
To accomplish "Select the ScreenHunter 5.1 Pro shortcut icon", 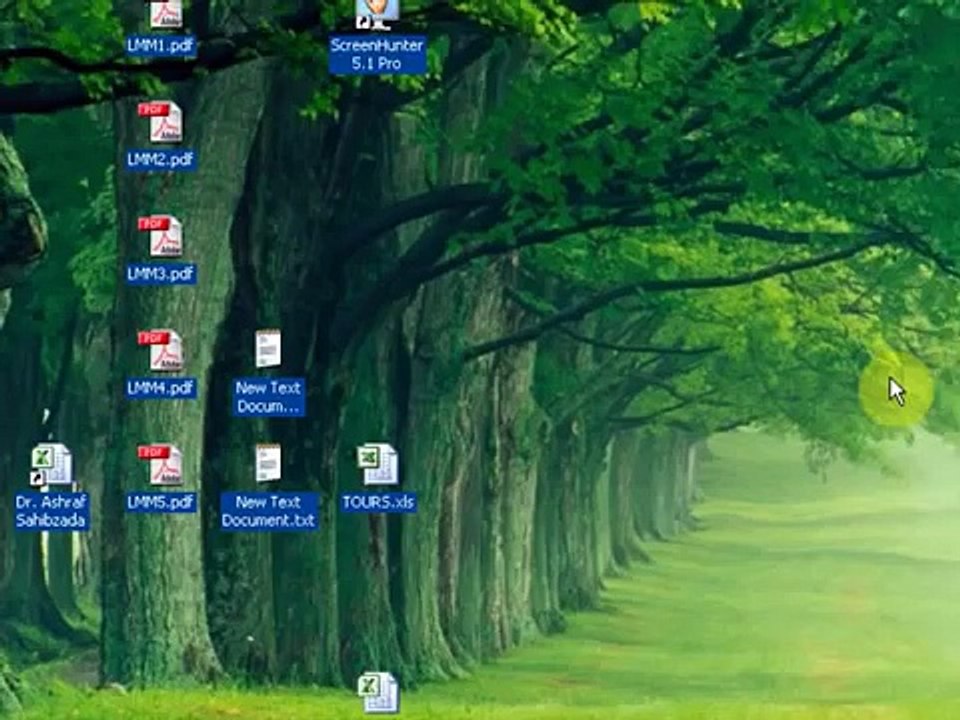I will [x=377, y=13].
